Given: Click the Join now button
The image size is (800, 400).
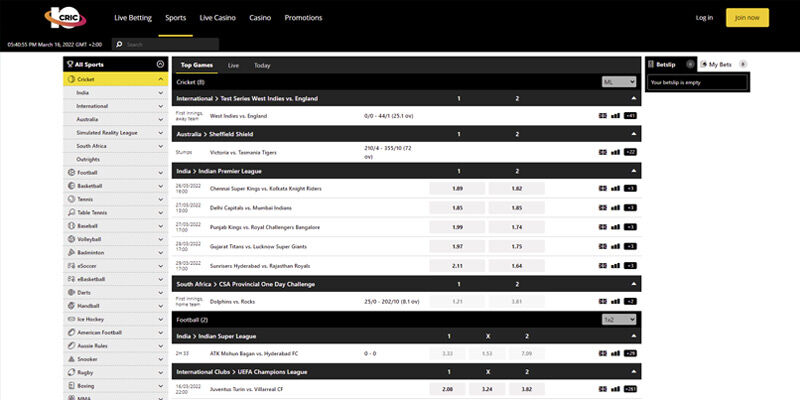Looking at the screenshot, I should [747, 18].
